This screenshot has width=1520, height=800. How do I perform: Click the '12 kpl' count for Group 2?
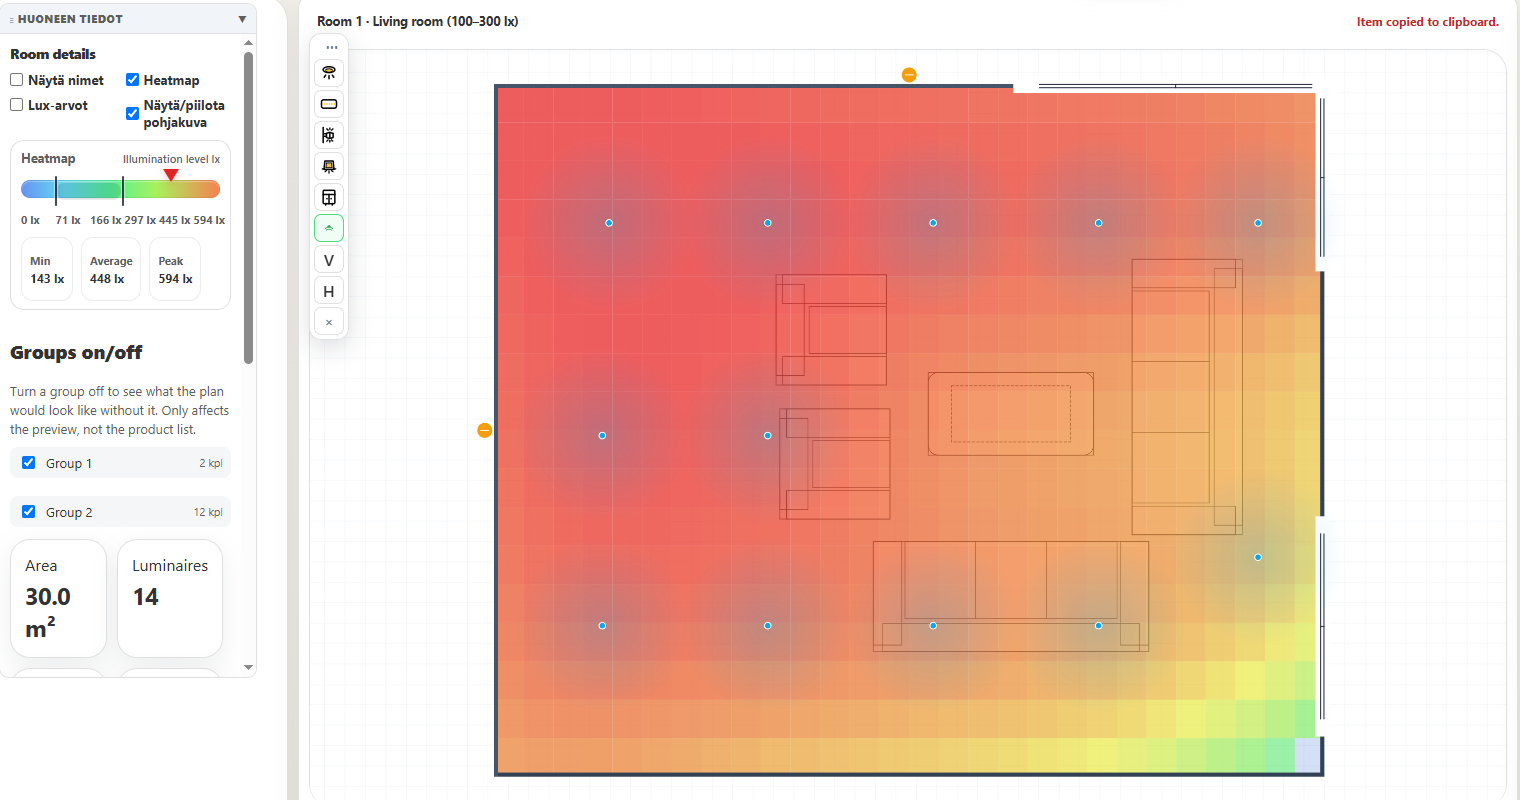[x=208, y=512]
